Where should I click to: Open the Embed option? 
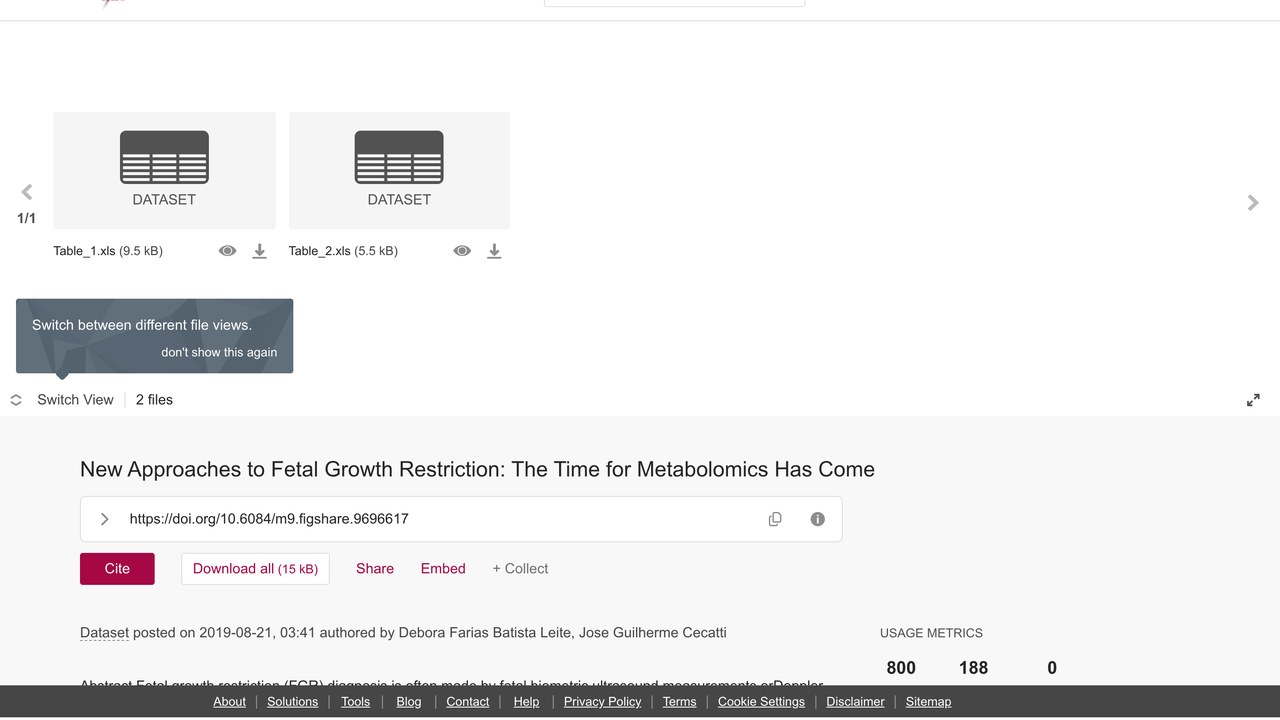[443, 569]
